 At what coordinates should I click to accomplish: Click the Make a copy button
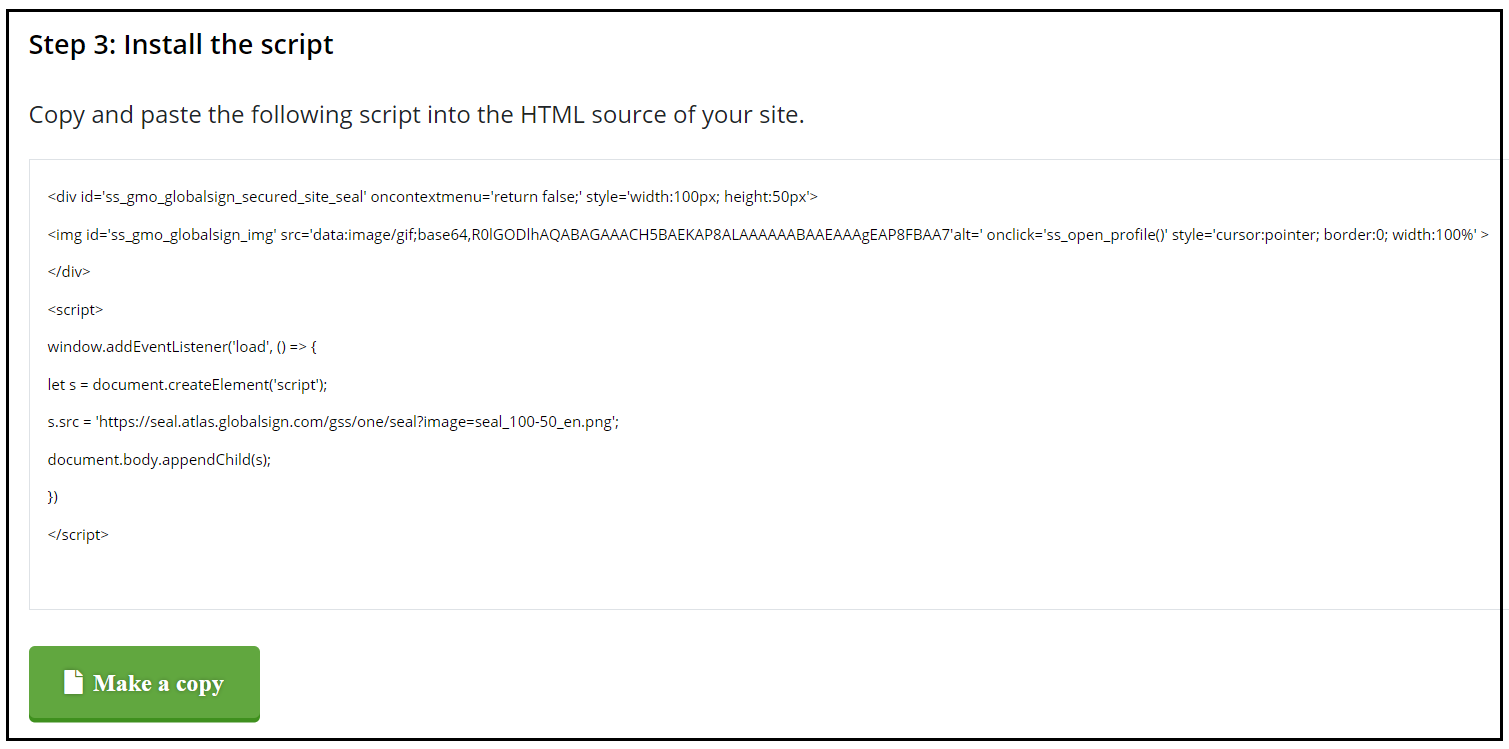pyautogui.click(x=144, y=683)
